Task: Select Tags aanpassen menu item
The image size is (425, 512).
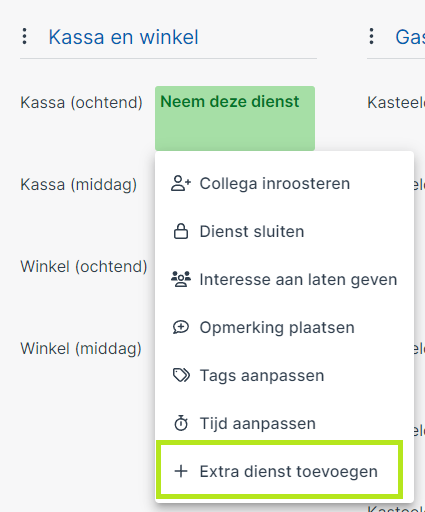Action: tap(284, 375)
